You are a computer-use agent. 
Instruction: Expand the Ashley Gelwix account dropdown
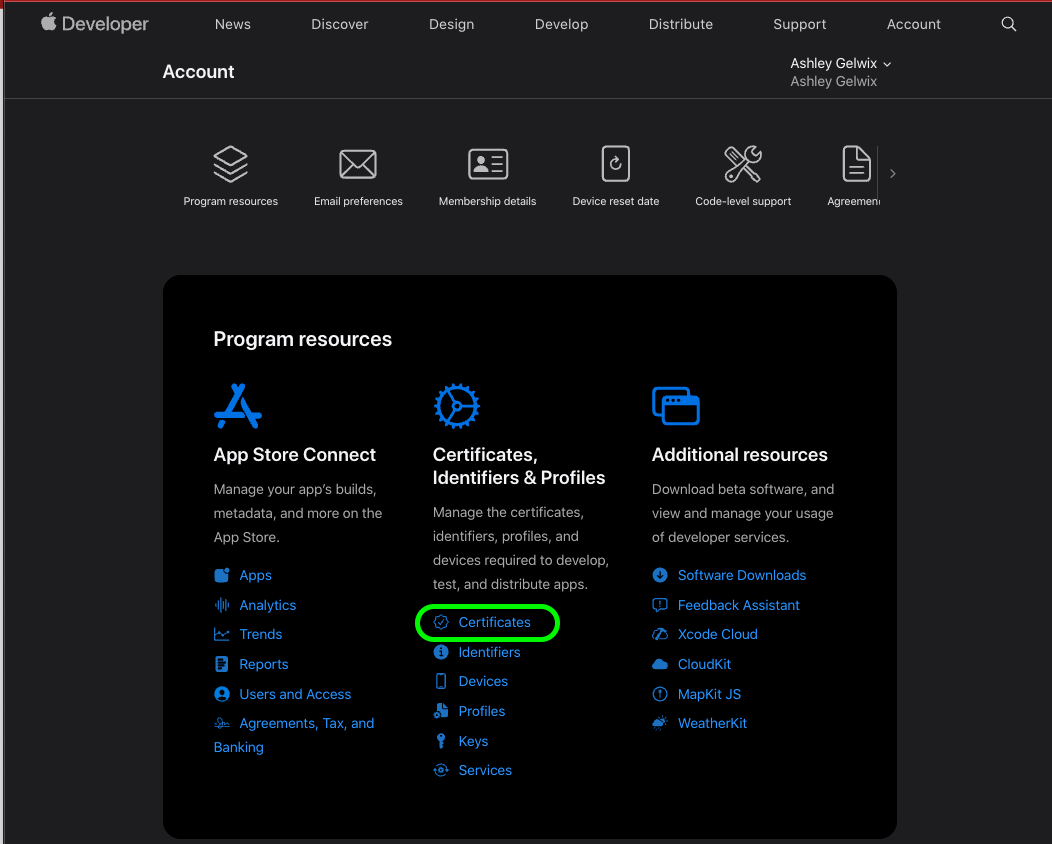pyautogui.click(x=840, y=64)
